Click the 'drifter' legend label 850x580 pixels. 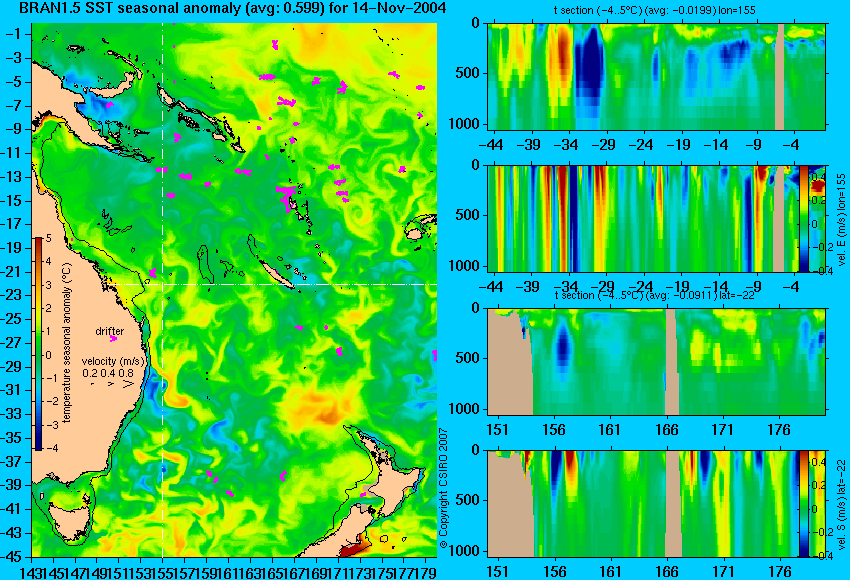click(110, 331)
